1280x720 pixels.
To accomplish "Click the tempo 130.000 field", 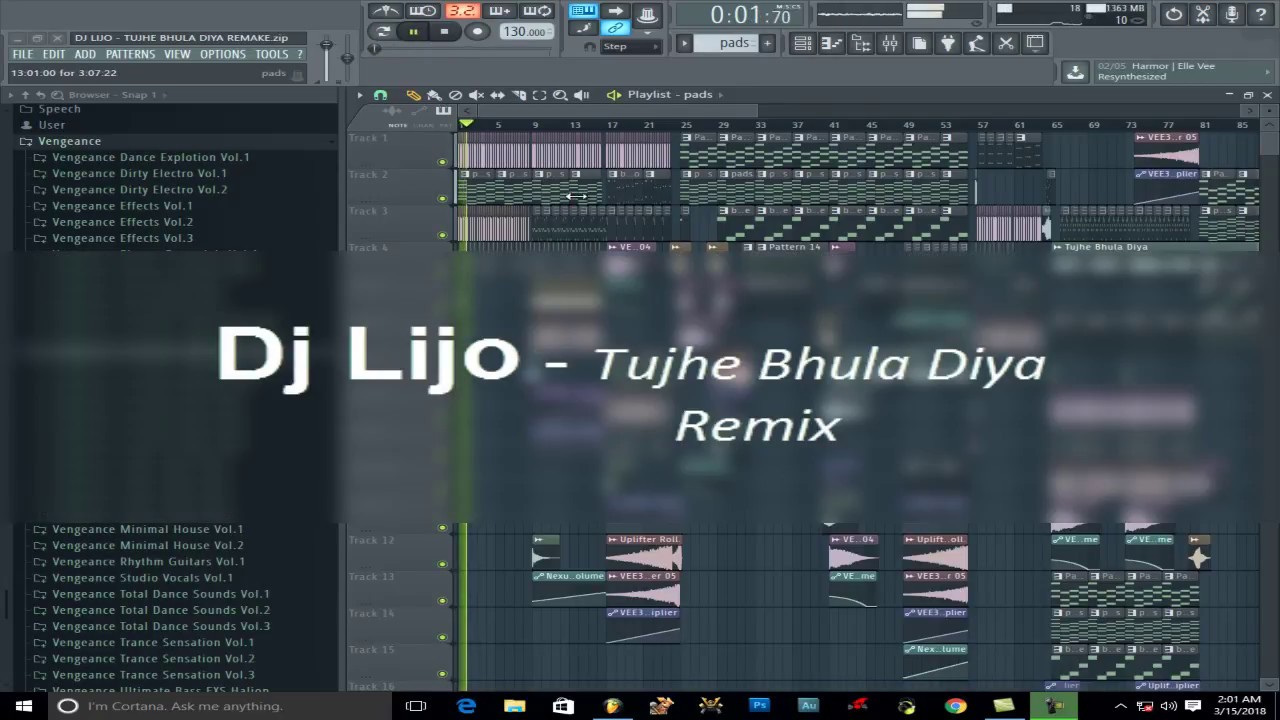I will pos(527,32).
